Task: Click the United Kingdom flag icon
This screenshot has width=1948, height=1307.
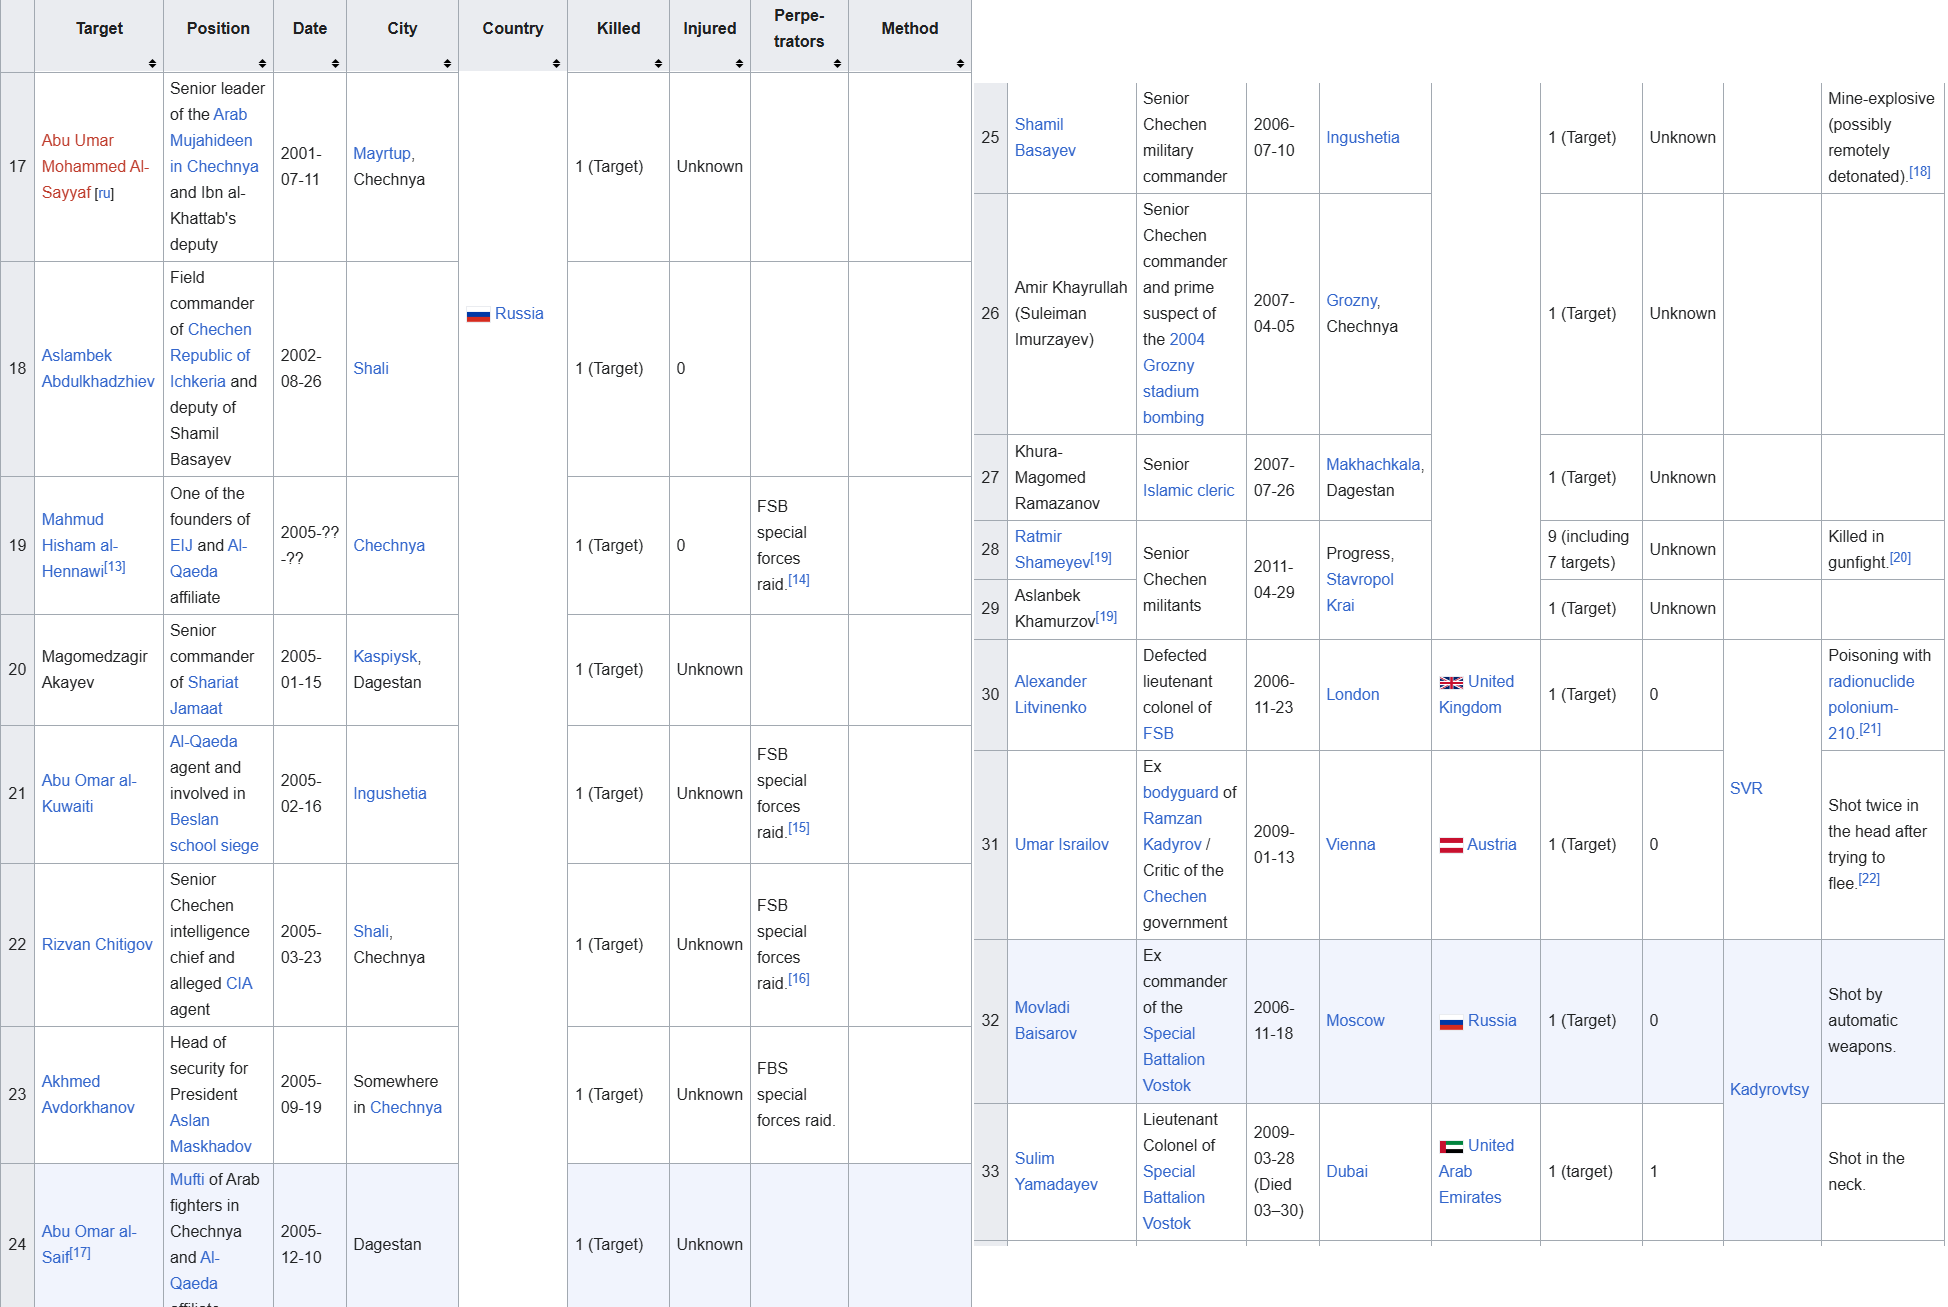Action: [1451, 682]
